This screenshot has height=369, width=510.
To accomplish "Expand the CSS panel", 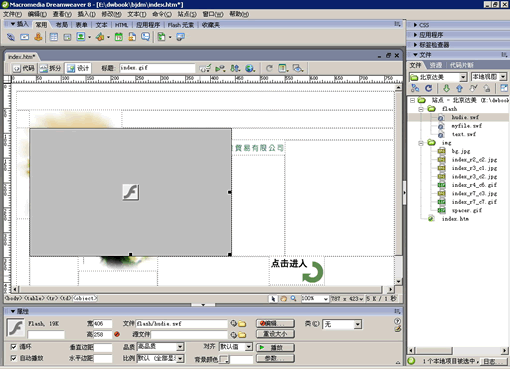I will [x=421, y=25].
